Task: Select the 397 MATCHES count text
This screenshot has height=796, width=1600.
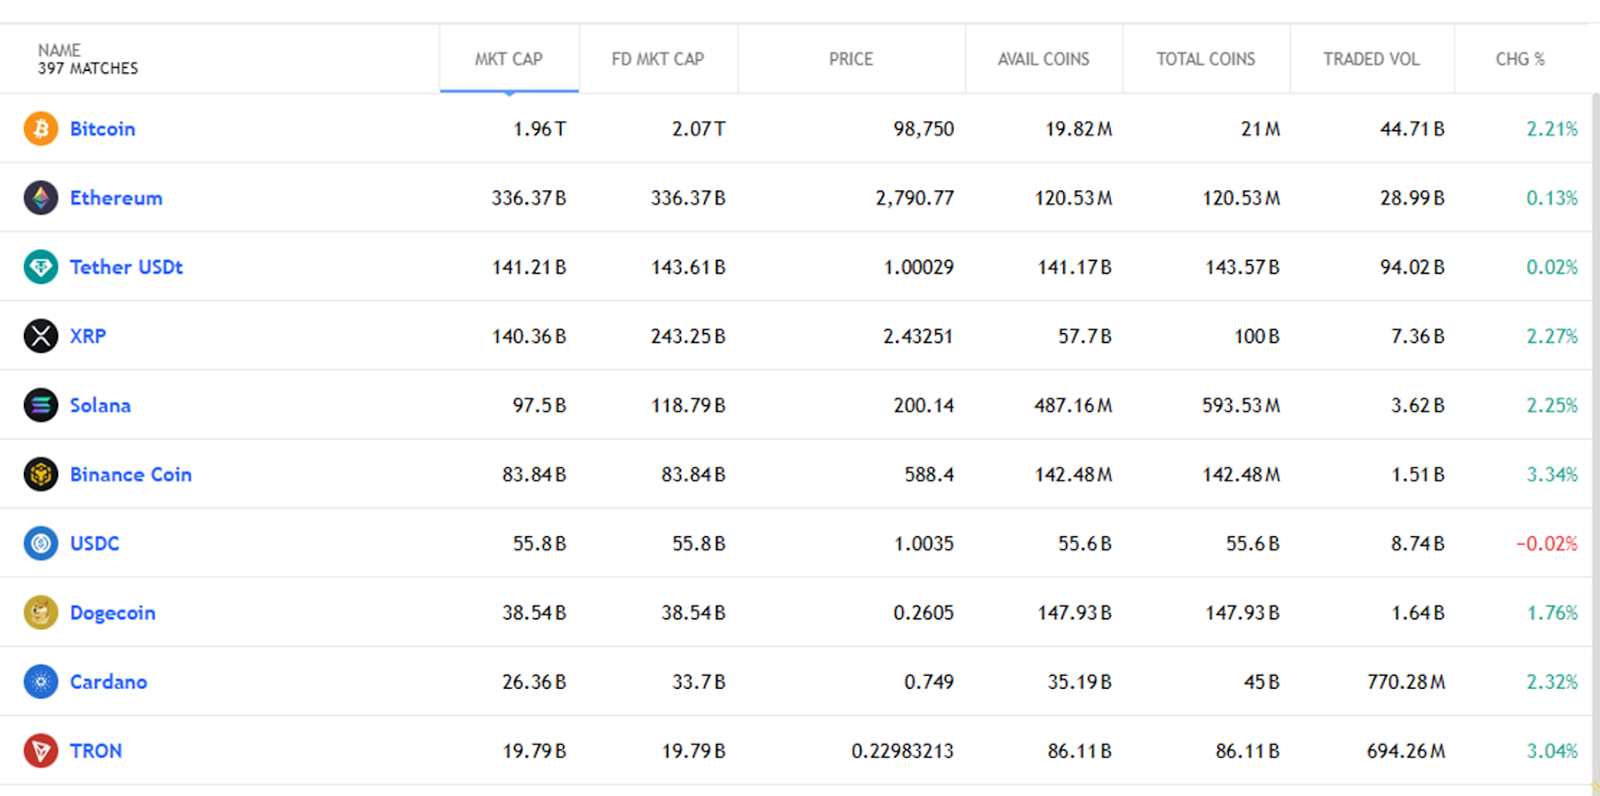Action: [x=88, y=68]
